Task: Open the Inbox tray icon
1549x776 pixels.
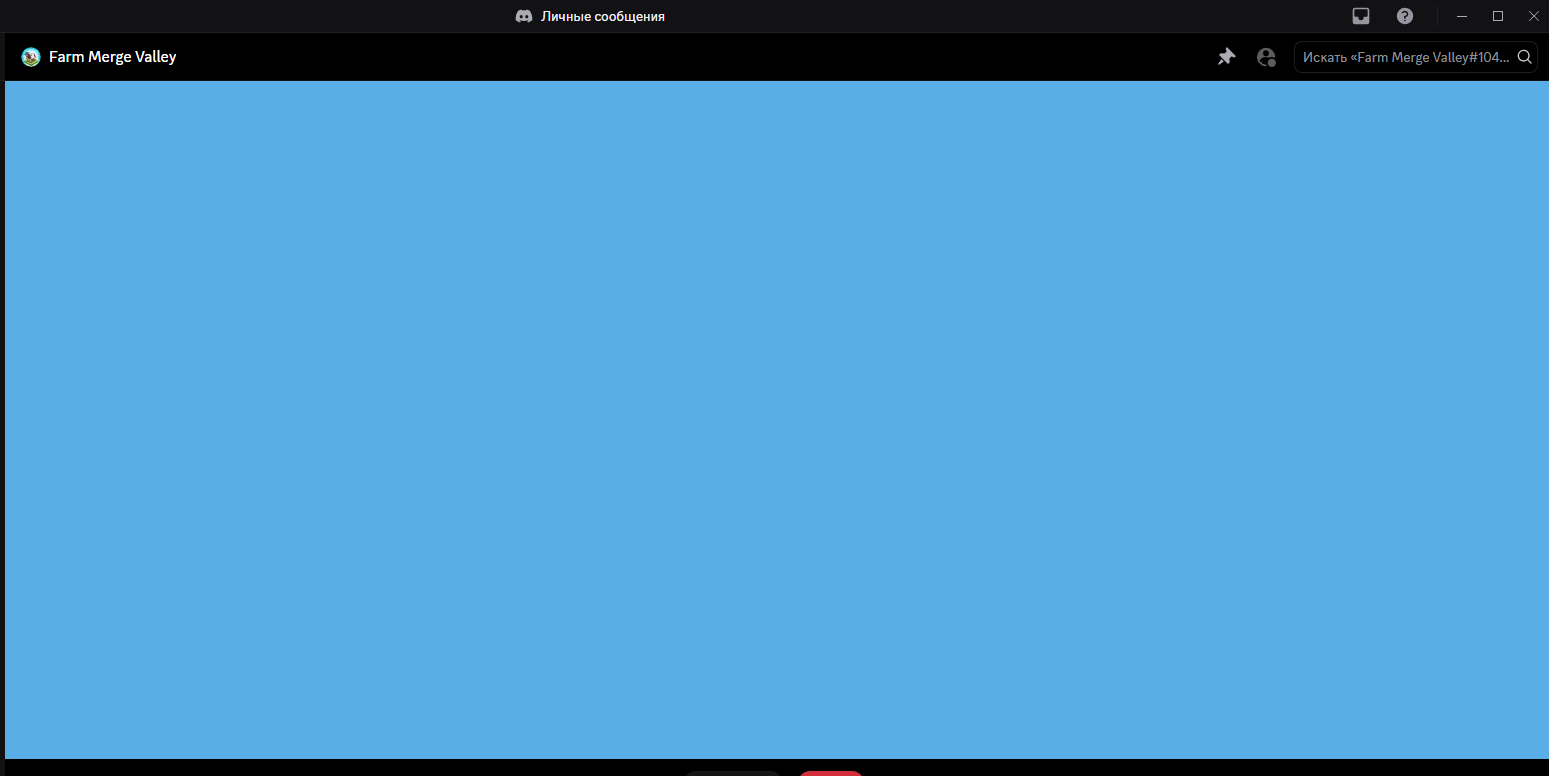Action: pos(1361,16)
